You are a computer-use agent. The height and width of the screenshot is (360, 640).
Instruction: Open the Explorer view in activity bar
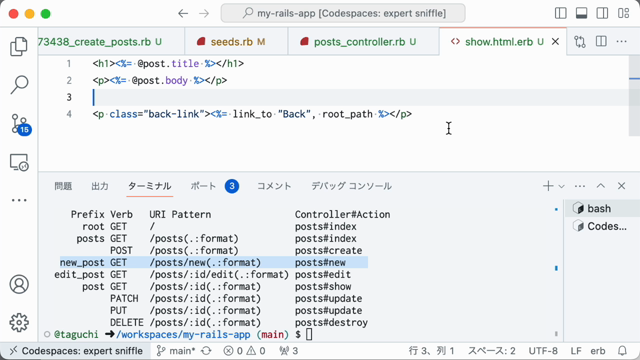[x=19, y=46]
